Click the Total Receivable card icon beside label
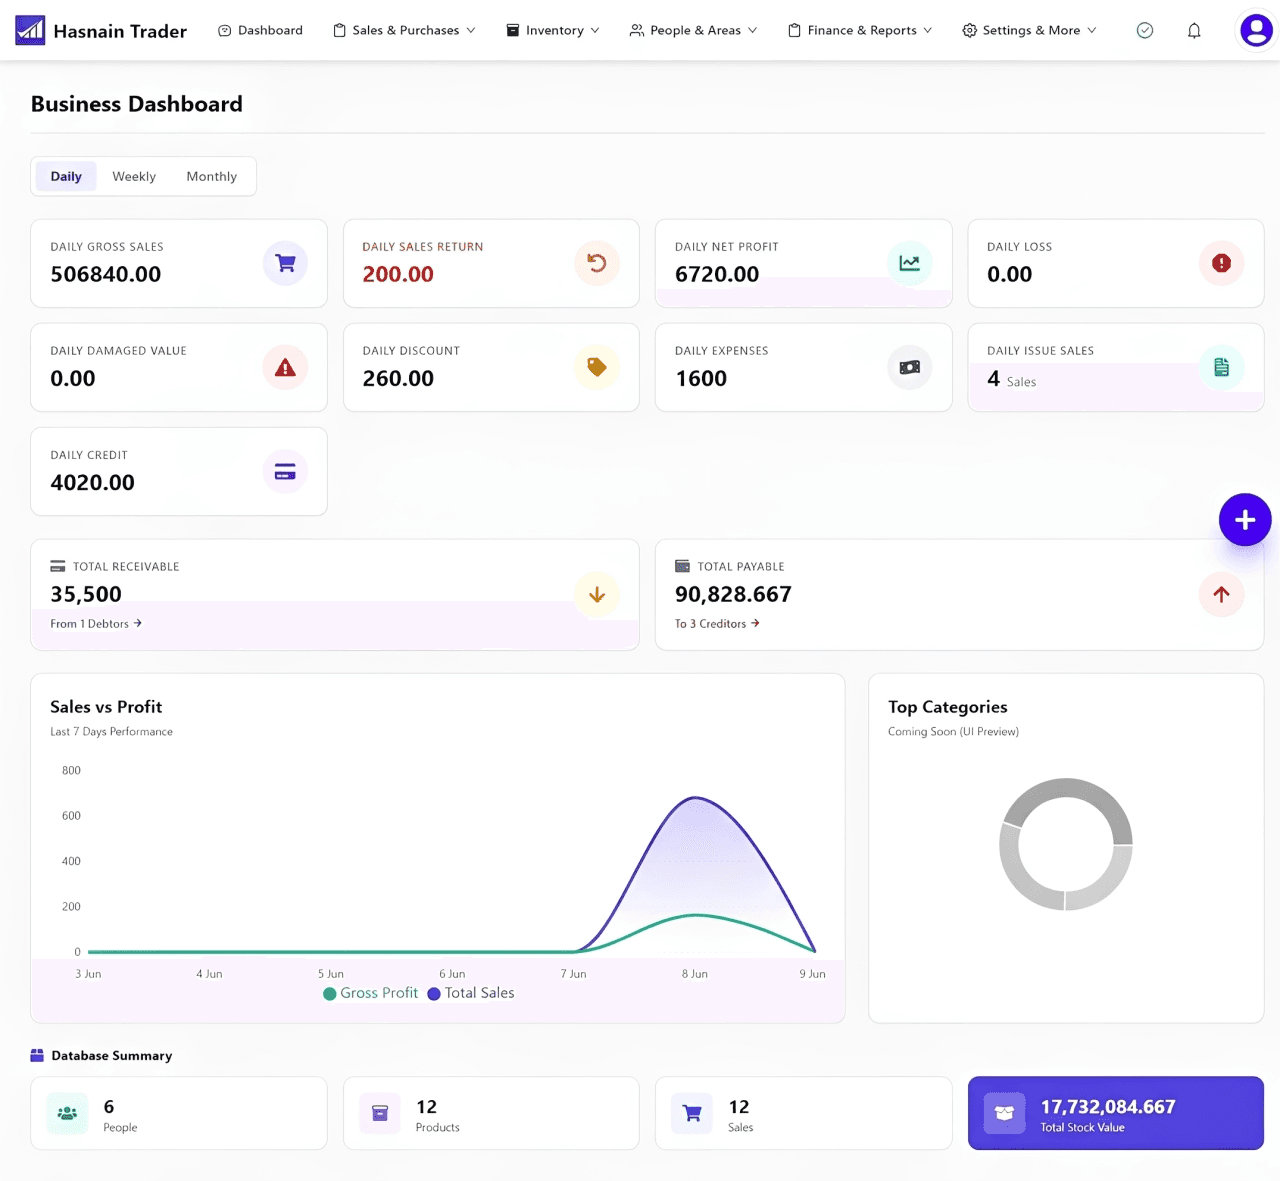The height and width of the screenshot is (1181, 1280). click(58, 566)
